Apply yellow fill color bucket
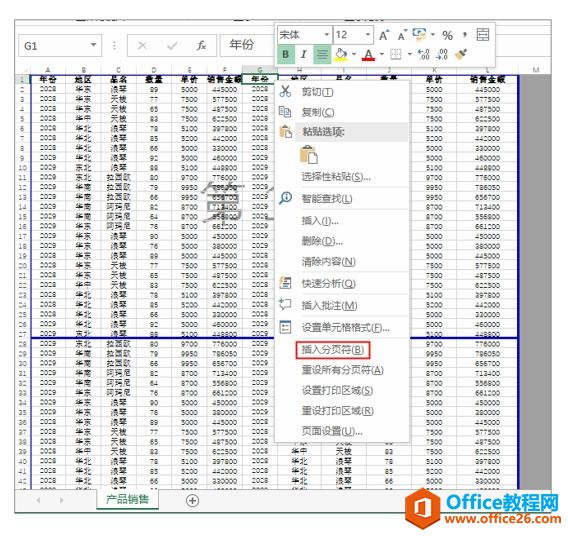Image resolution: width=568 pixels, height=536 pixels. pos(341,55)
